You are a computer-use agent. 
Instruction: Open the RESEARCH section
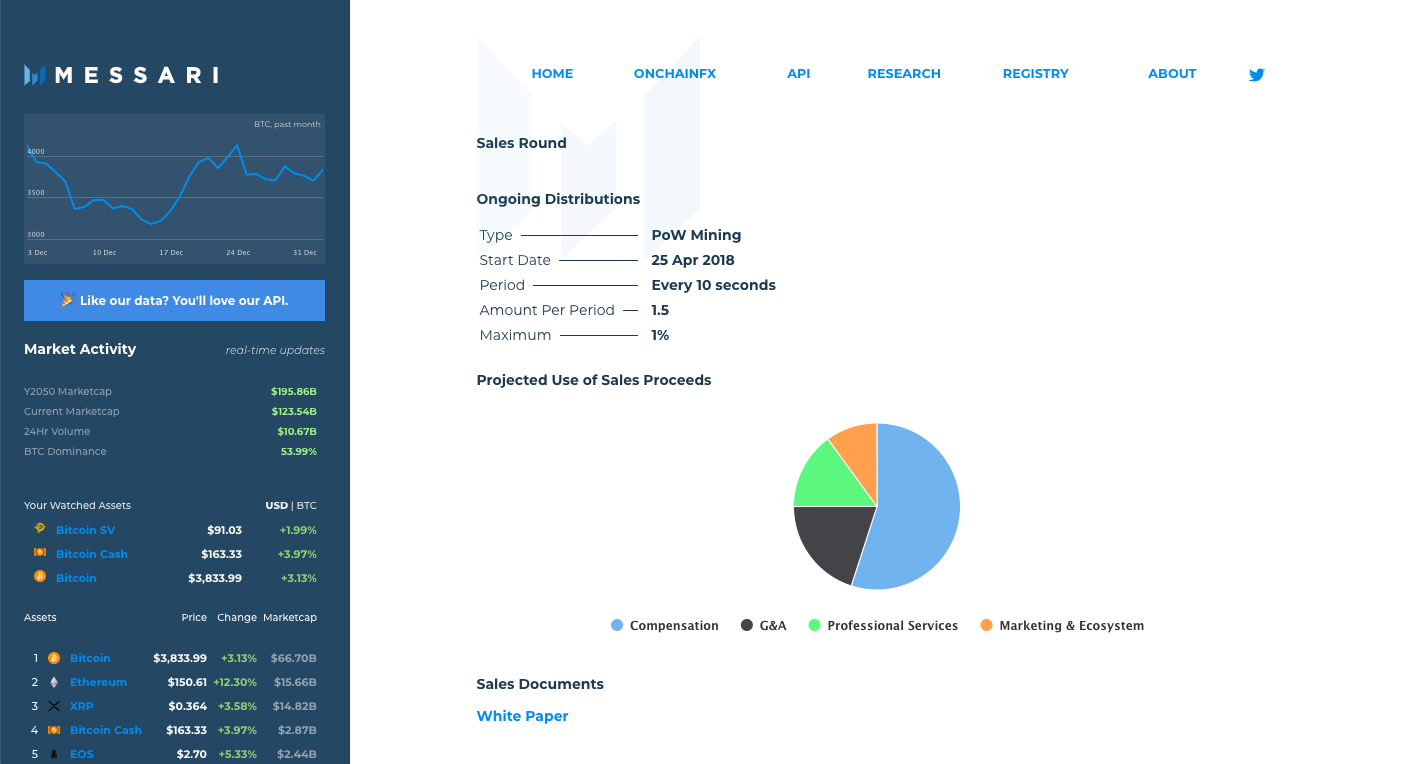point(904,74)
